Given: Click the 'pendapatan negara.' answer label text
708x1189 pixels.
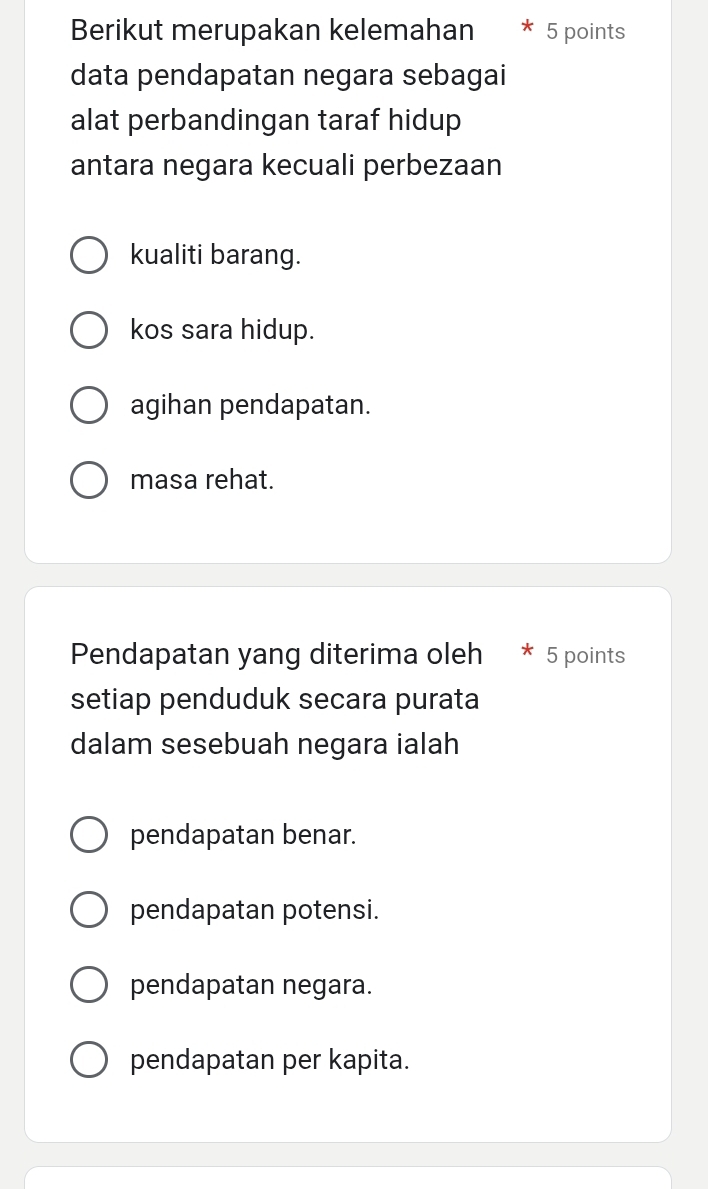Looking at the screenshot, I should (251, 985).
